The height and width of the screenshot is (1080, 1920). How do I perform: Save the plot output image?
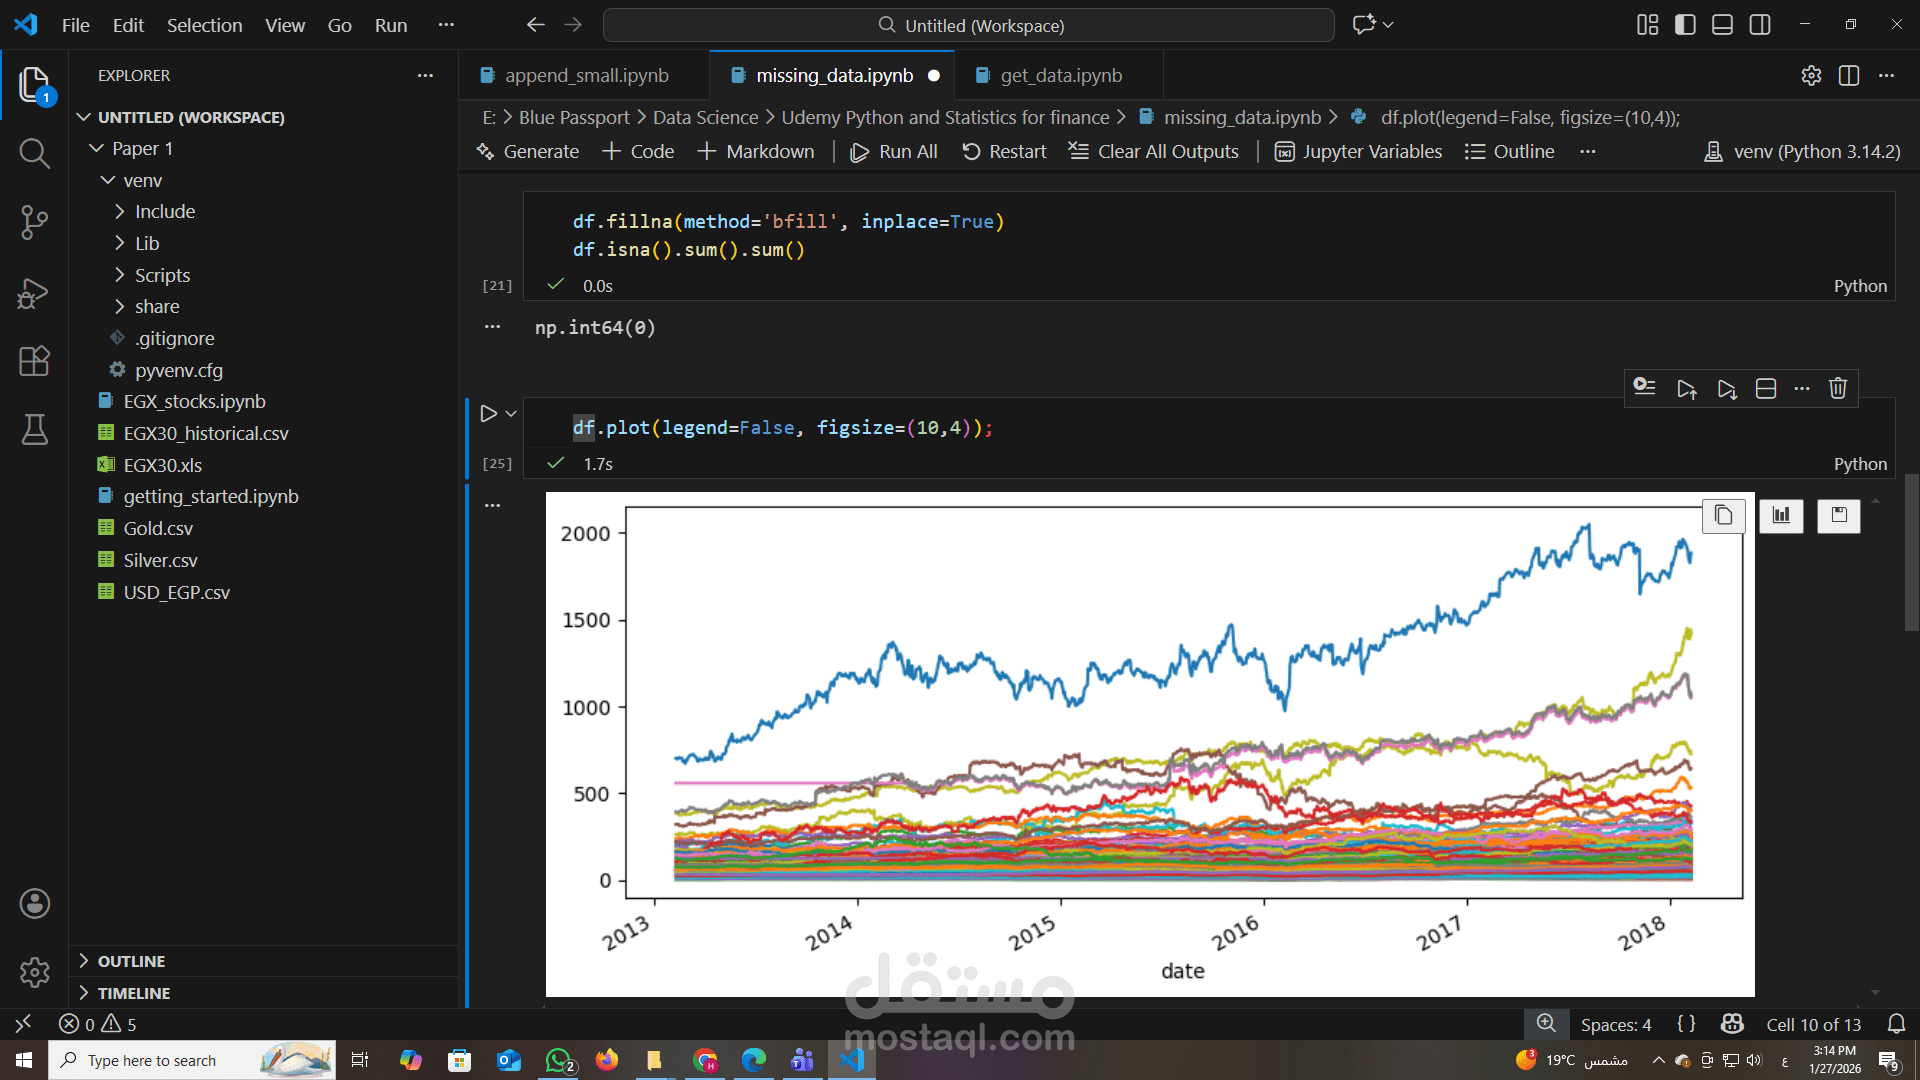[1838, 515]
